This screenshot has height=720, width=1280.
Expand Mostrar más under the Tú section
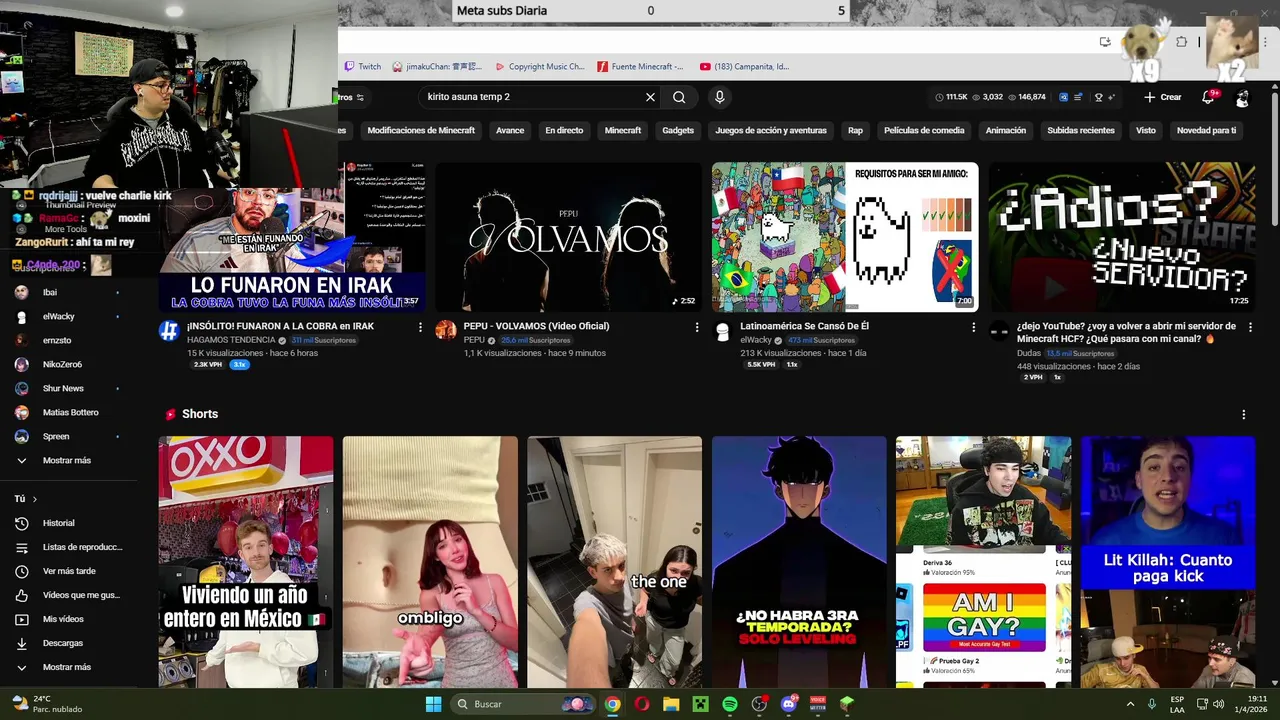[67, 667]
